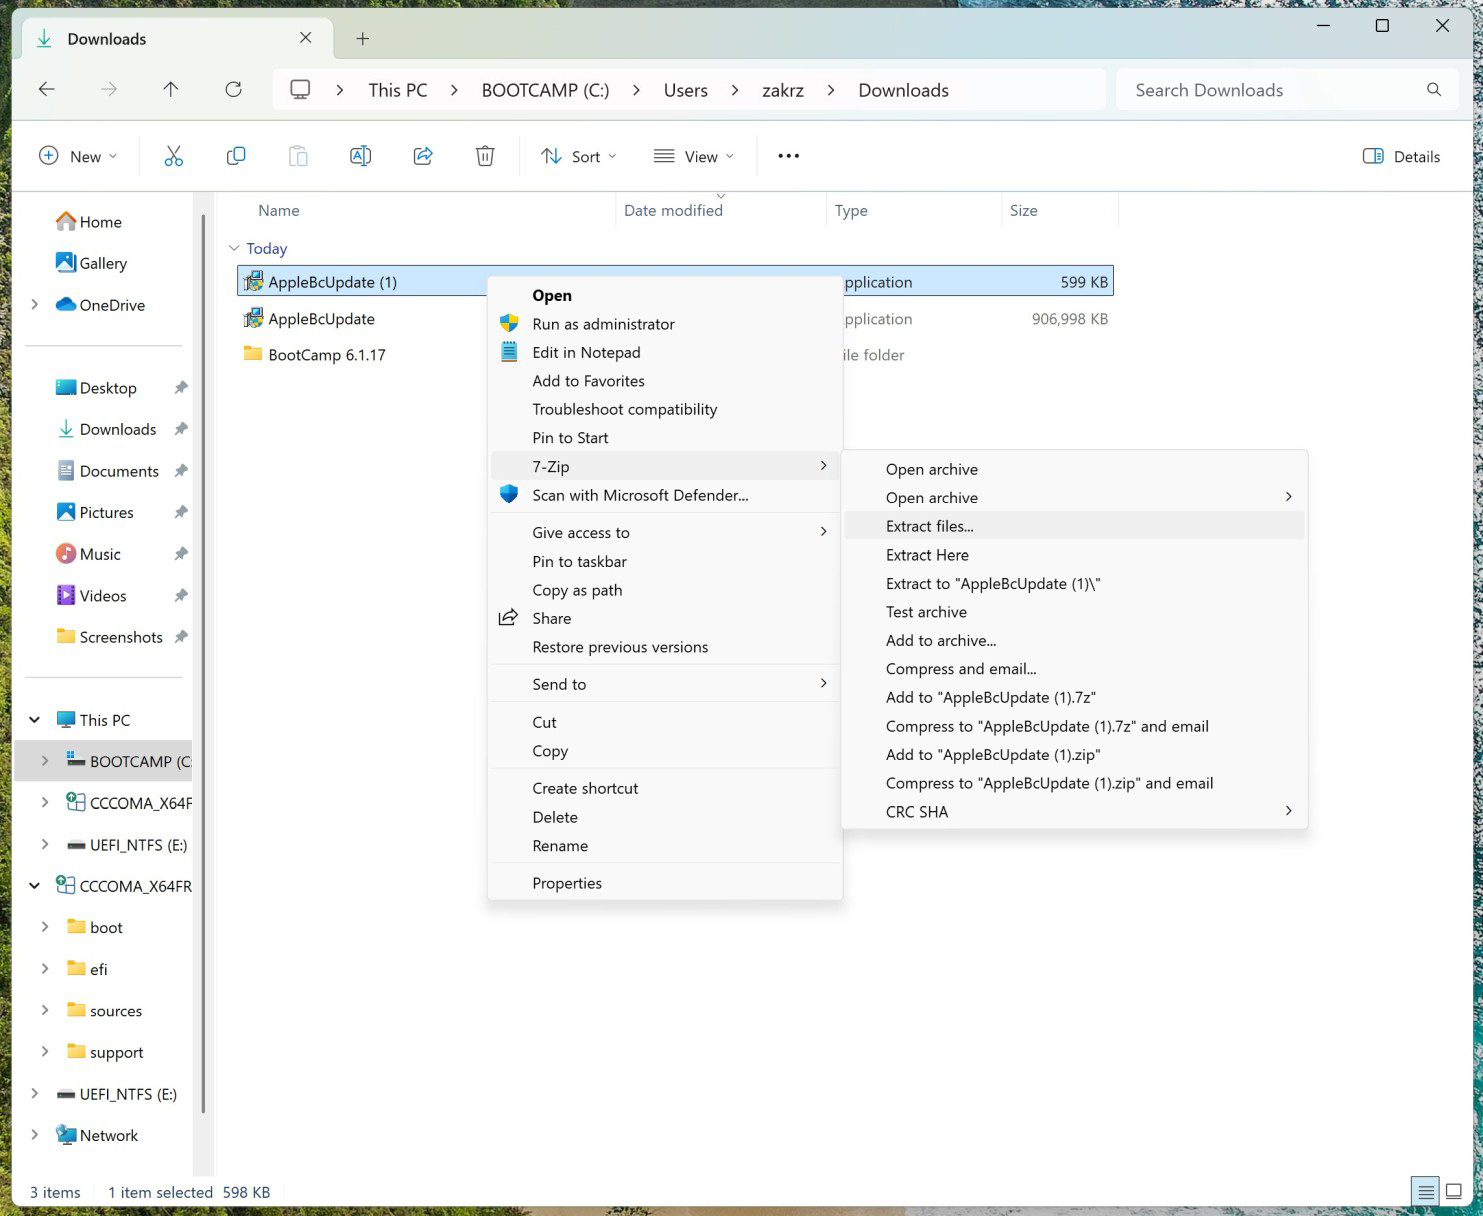Image resolution: width=1483 pixels, height=1216 pixels.
Task: Go back with the left arrow
Action: click(x=46, y=90)
